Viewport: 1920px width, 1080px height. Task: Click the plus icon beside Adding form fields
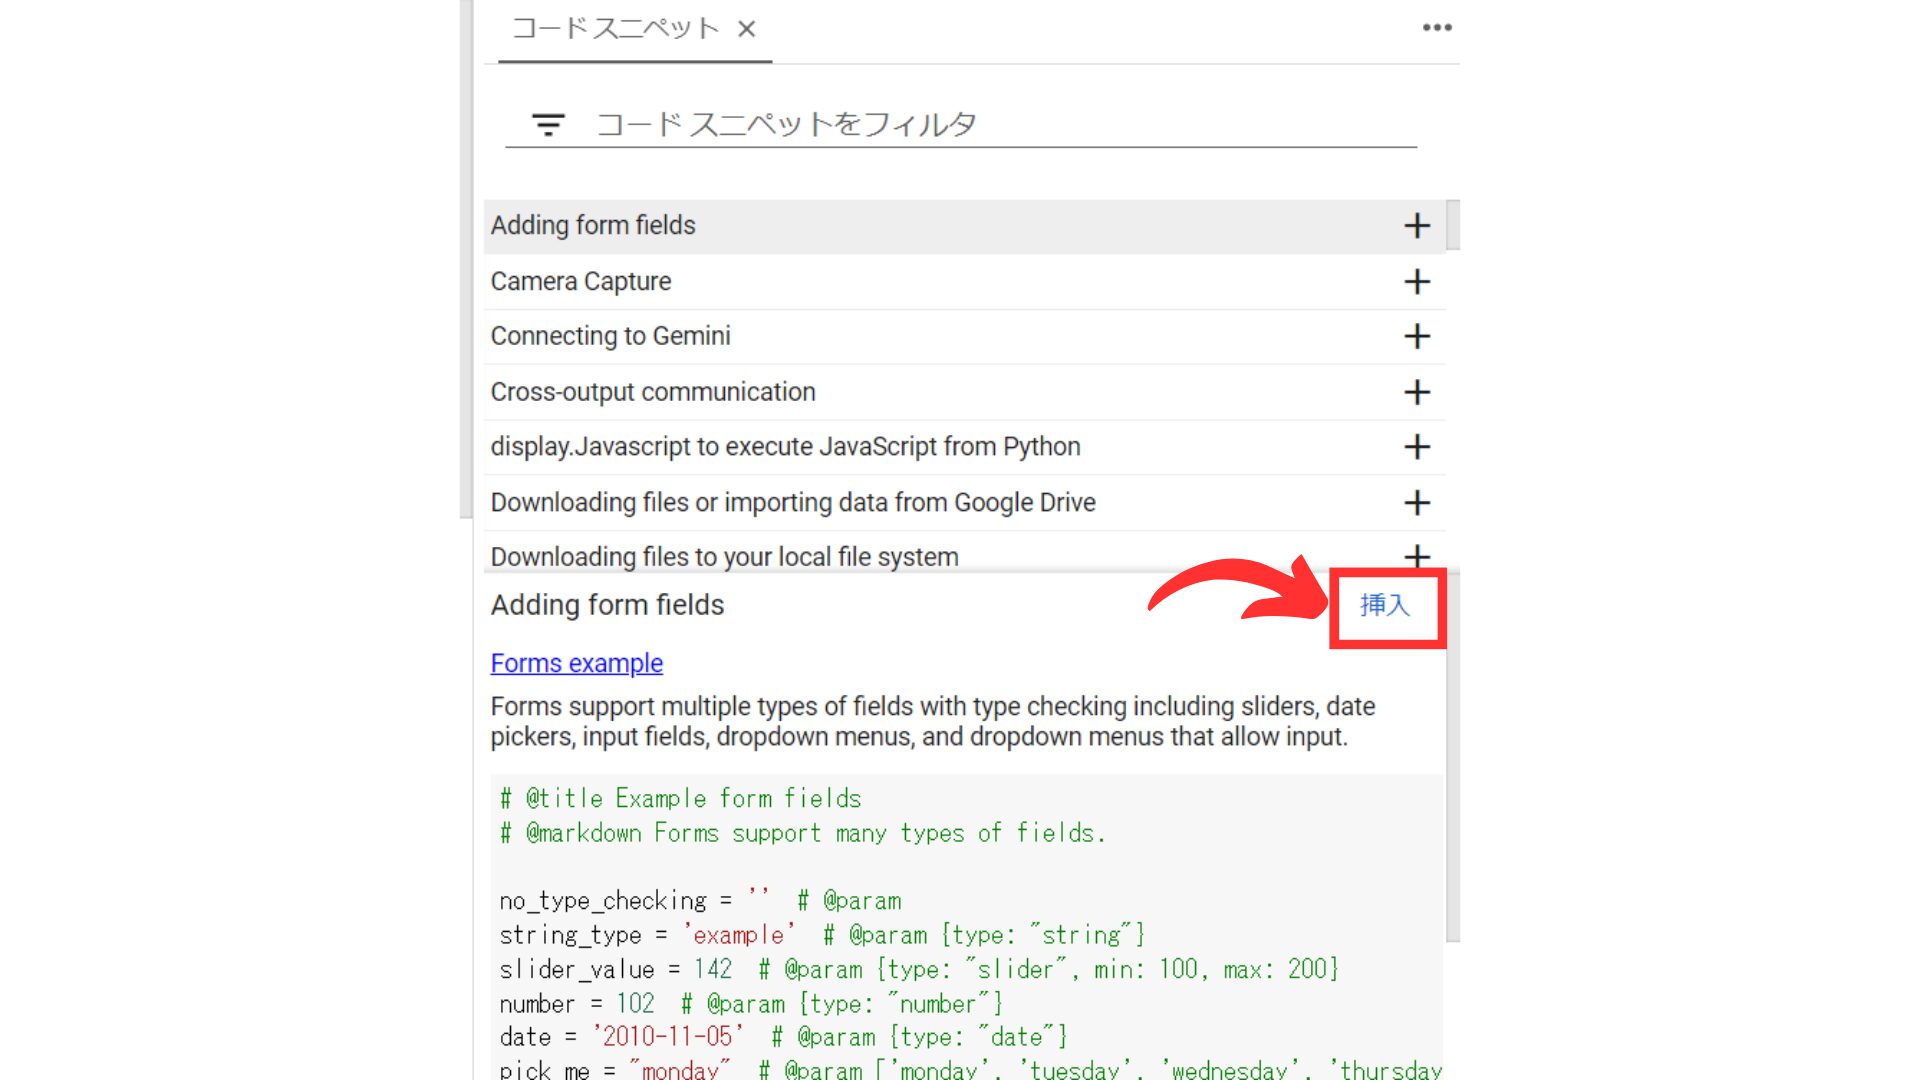(x=1417, y=225)
